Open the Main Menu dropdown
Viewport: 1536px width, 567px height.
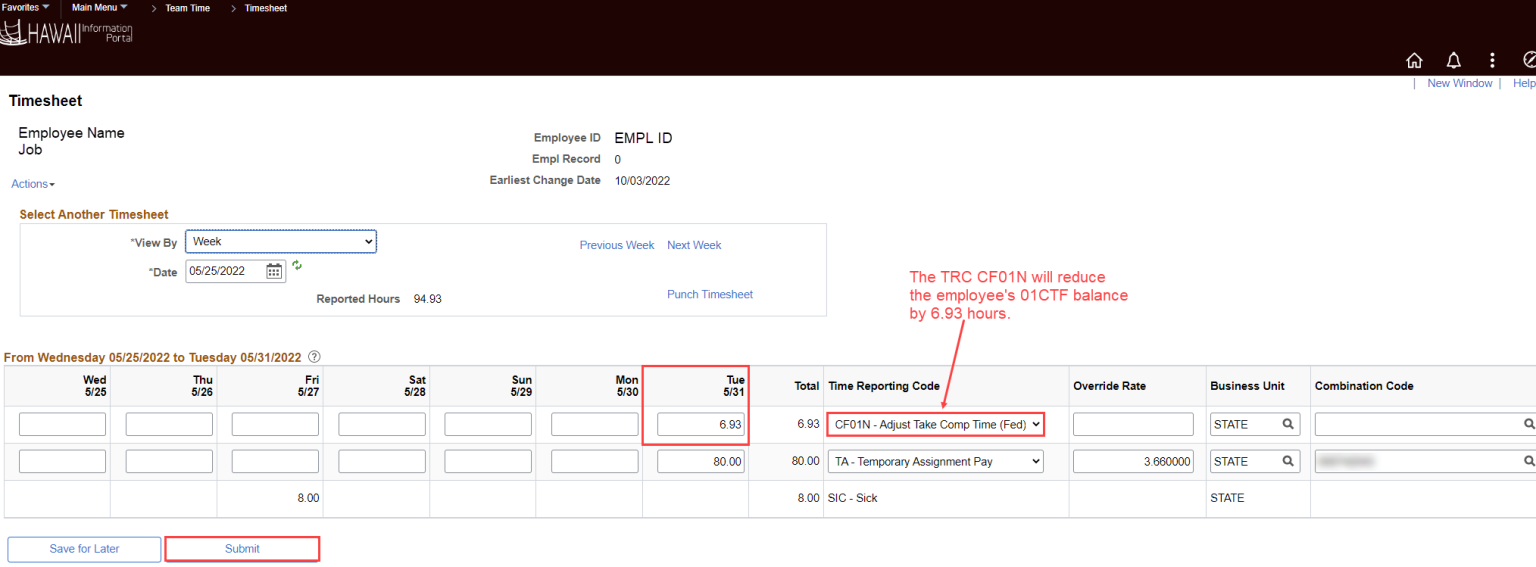[x=99, y=8]
